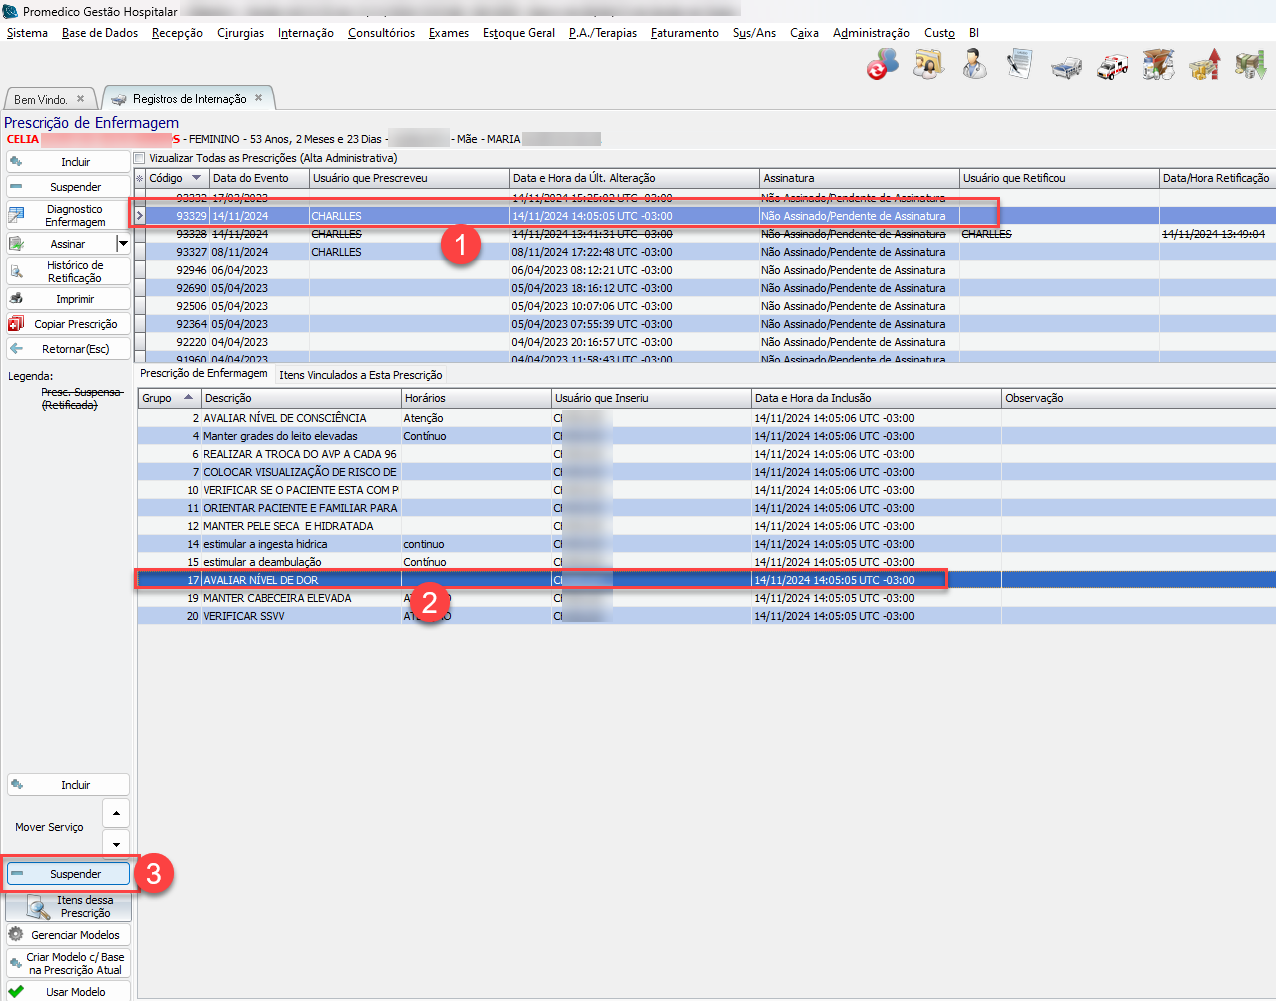Screen dimensions: 1276x1001
Task: Click the money with red up arrow icon
Action: point(1204,65)
